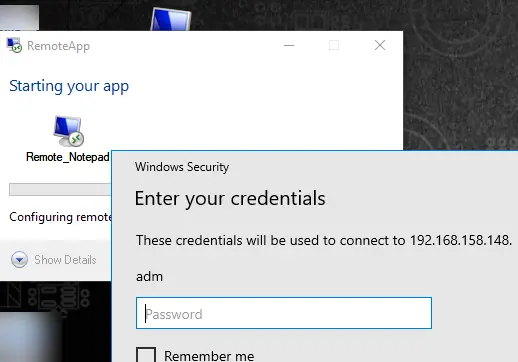Viewport: 518px width, 362px height.
Task: Select the desktop icon behind RemoteApp window
Action: pyautogui.click(x=171, y=19)
